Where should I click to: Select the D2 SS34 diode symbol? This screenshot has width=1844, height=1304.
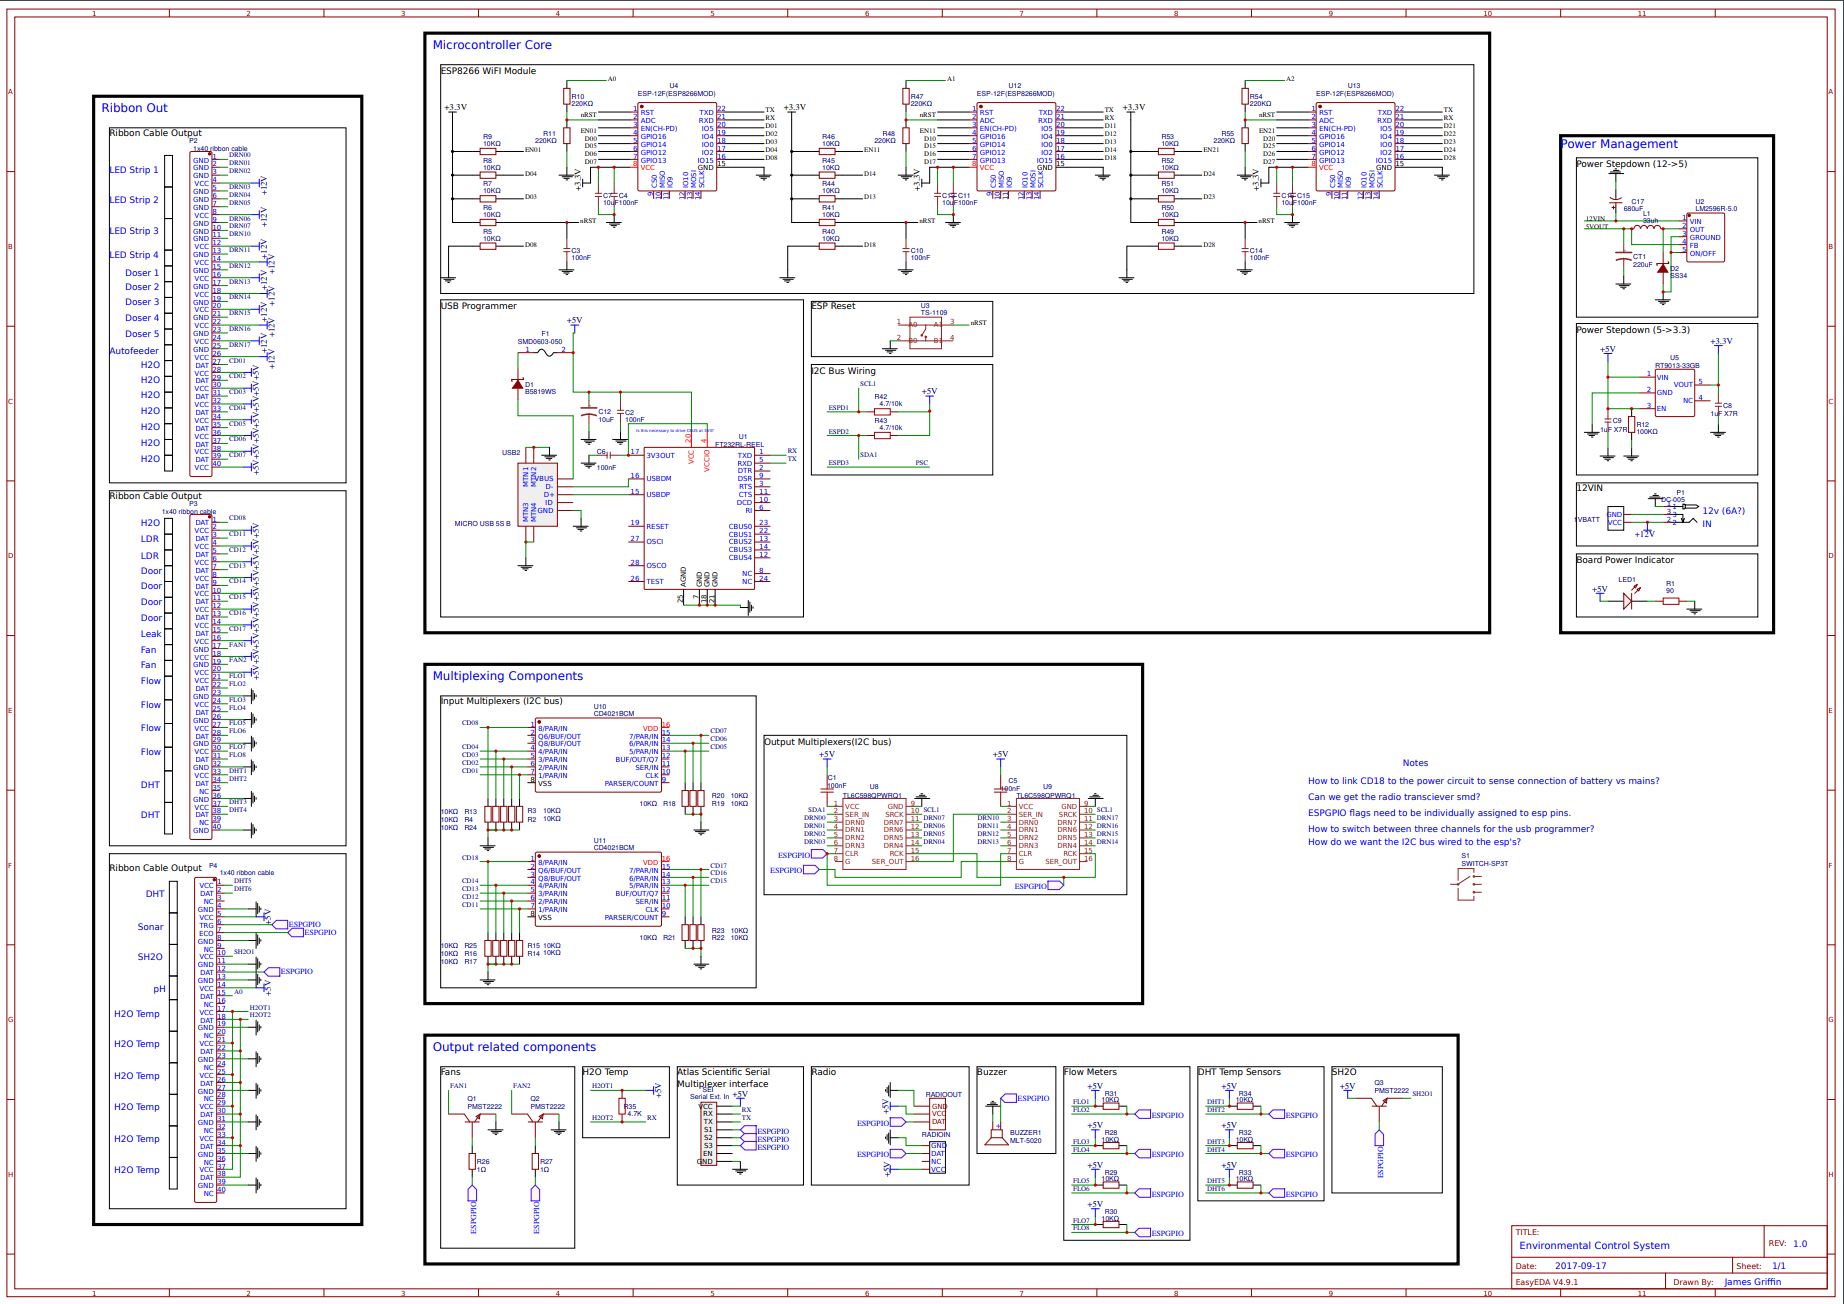(1663, 267)
